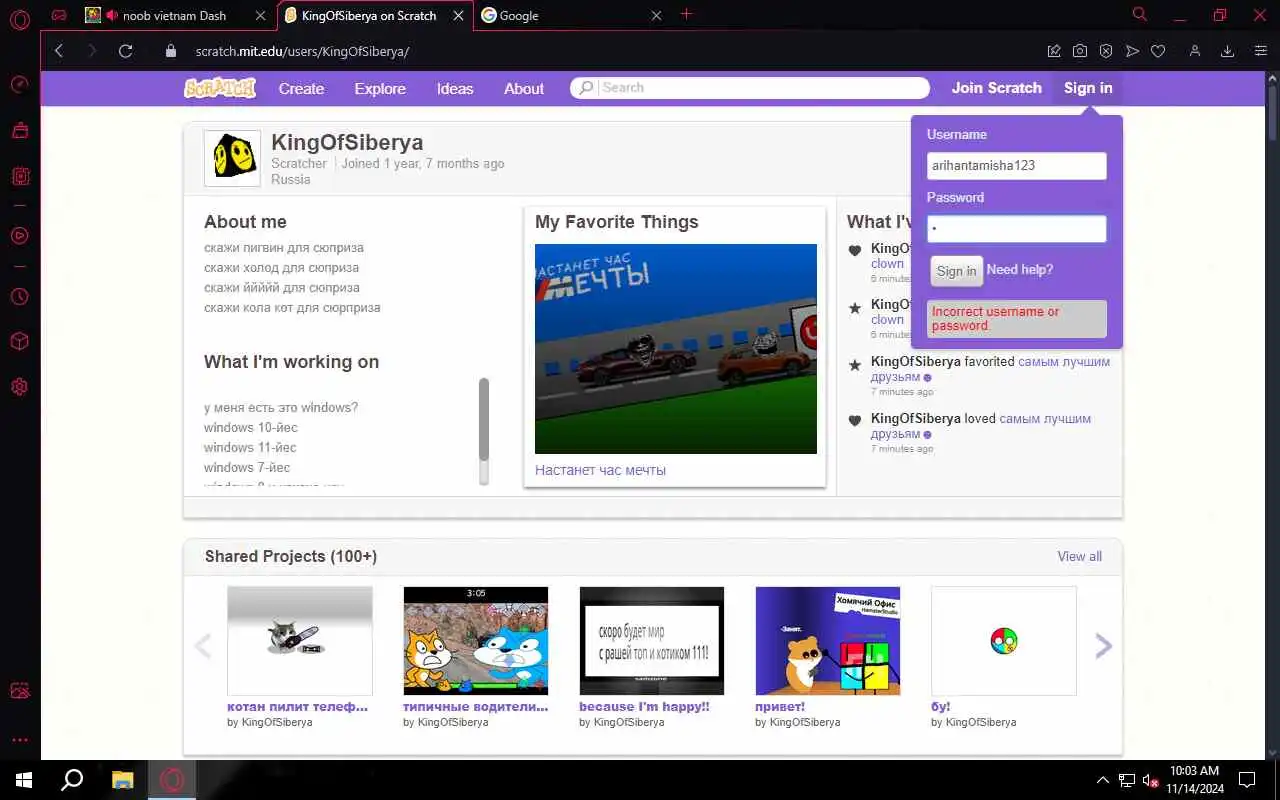Viewport: 1280px width, 800px height.
Task: Expand hidden system tray icons
Action: (x=1103, y=780)
